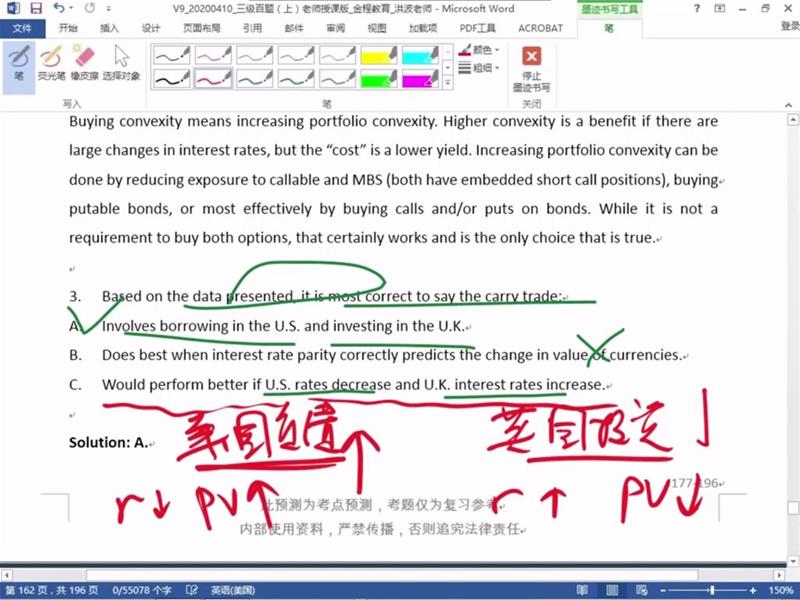Click the zoom slider handle
Screen dimensions: 800x600
coord(712,591)
